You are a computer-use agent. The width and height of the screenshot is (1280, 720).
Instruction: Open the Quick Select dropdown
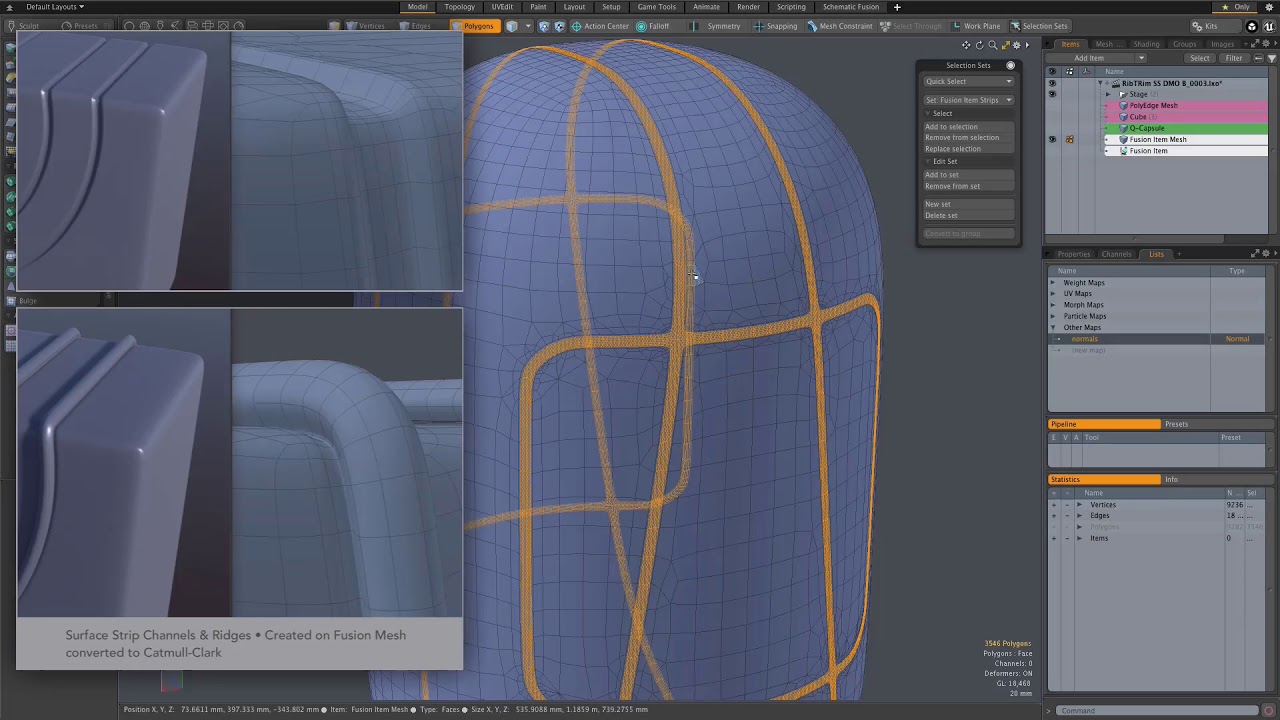point(968,82)
